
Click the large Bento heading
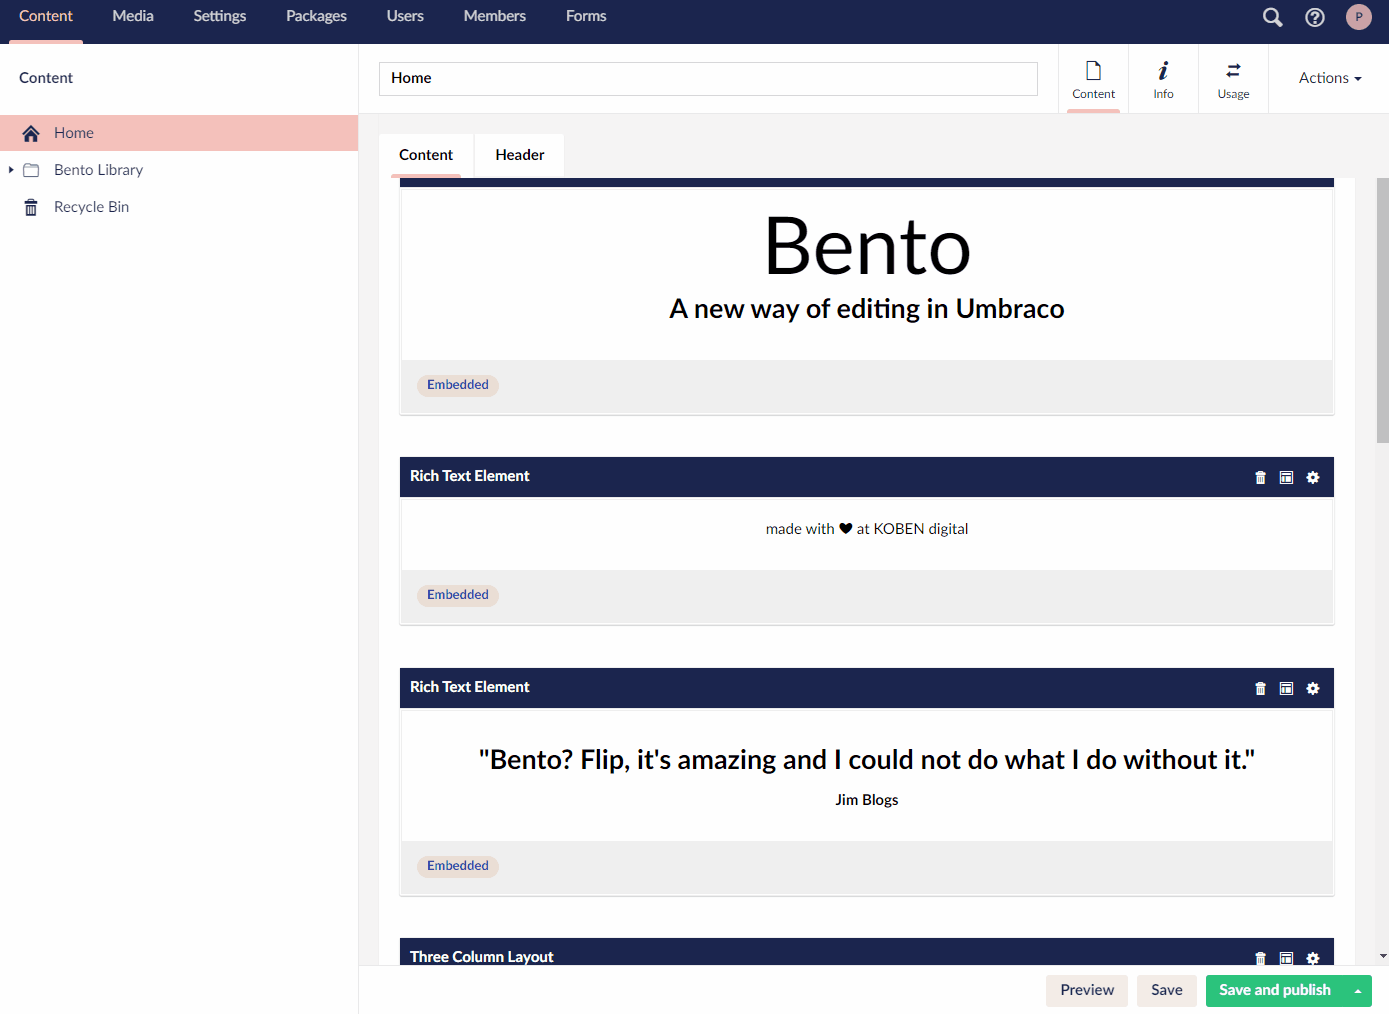(867, 247)
